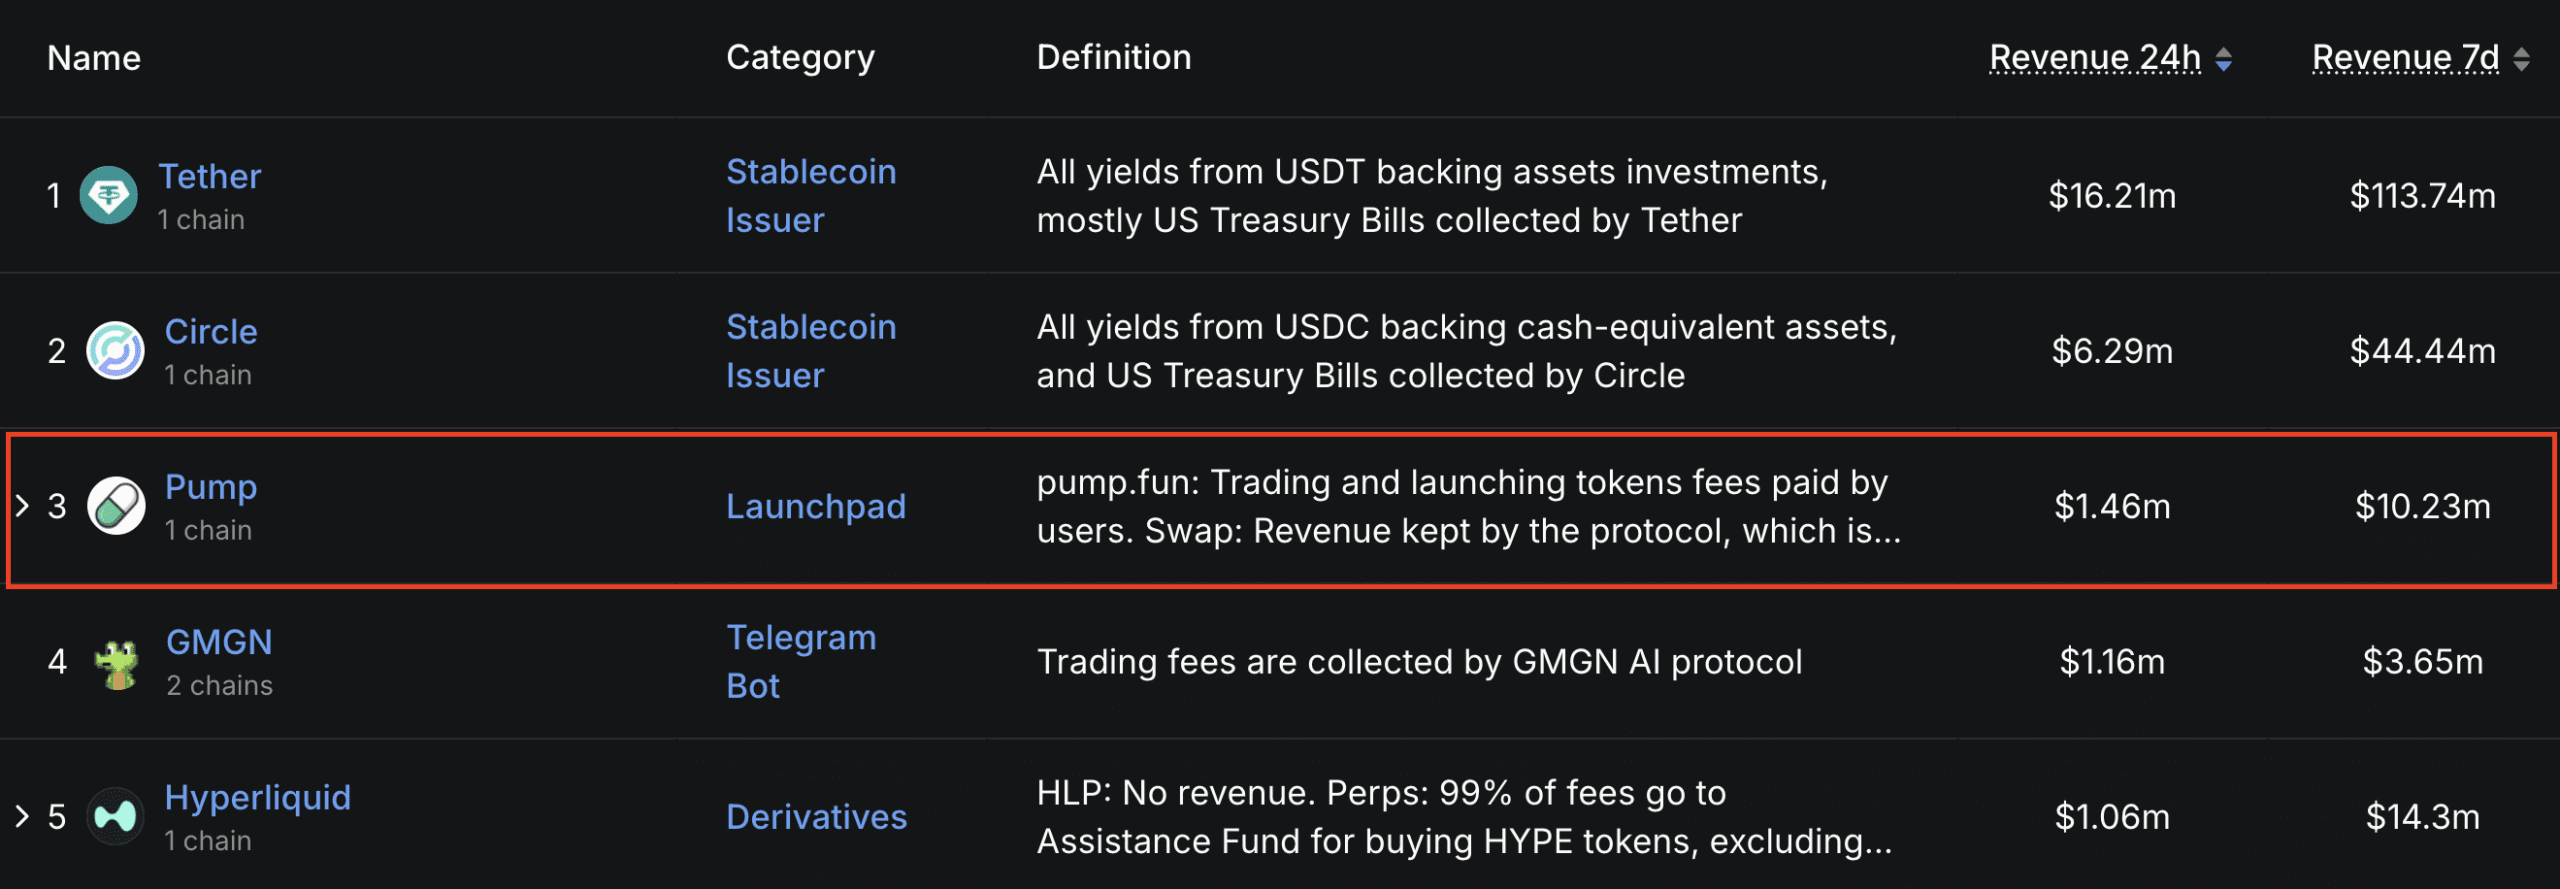Open the Hyperliquid protocol link
This screenshot has width=2560, height=889.
click(258, 798)
